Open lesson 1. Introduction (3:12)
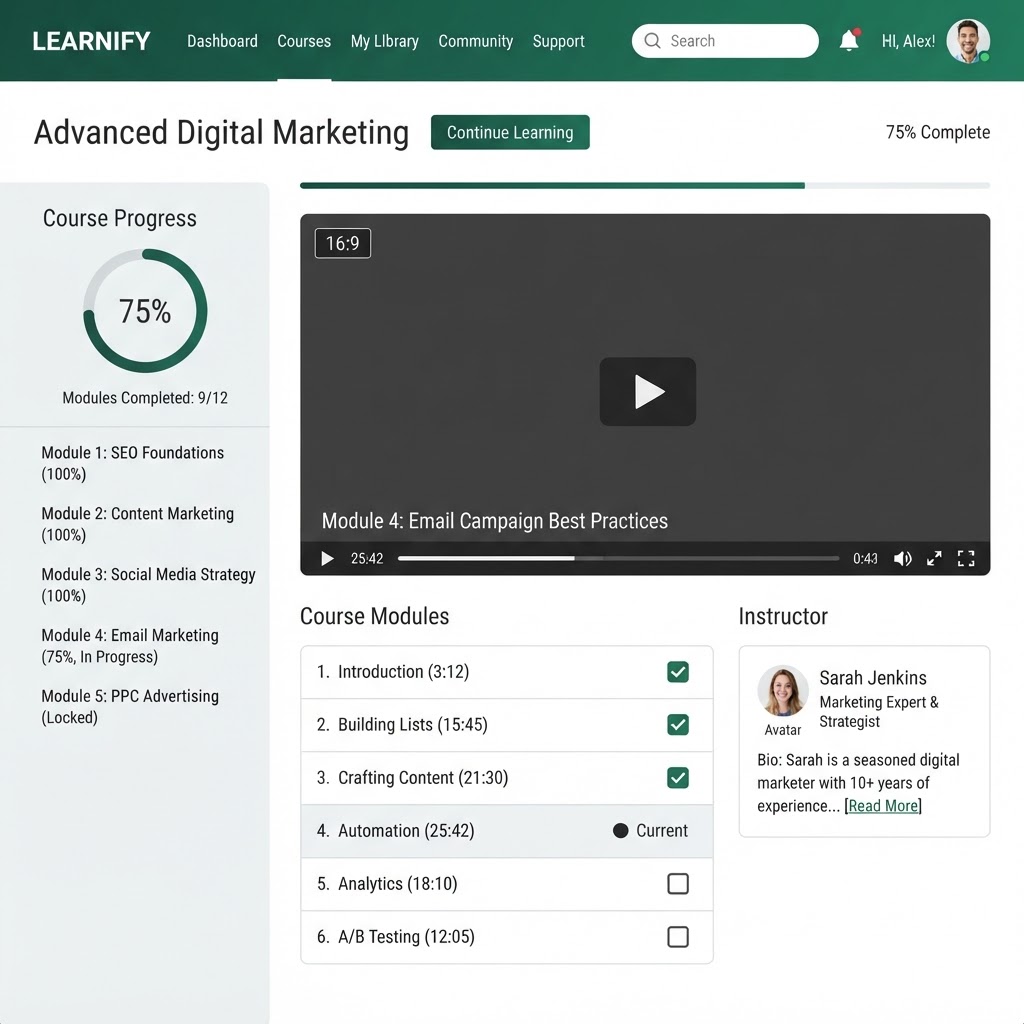 507,672
